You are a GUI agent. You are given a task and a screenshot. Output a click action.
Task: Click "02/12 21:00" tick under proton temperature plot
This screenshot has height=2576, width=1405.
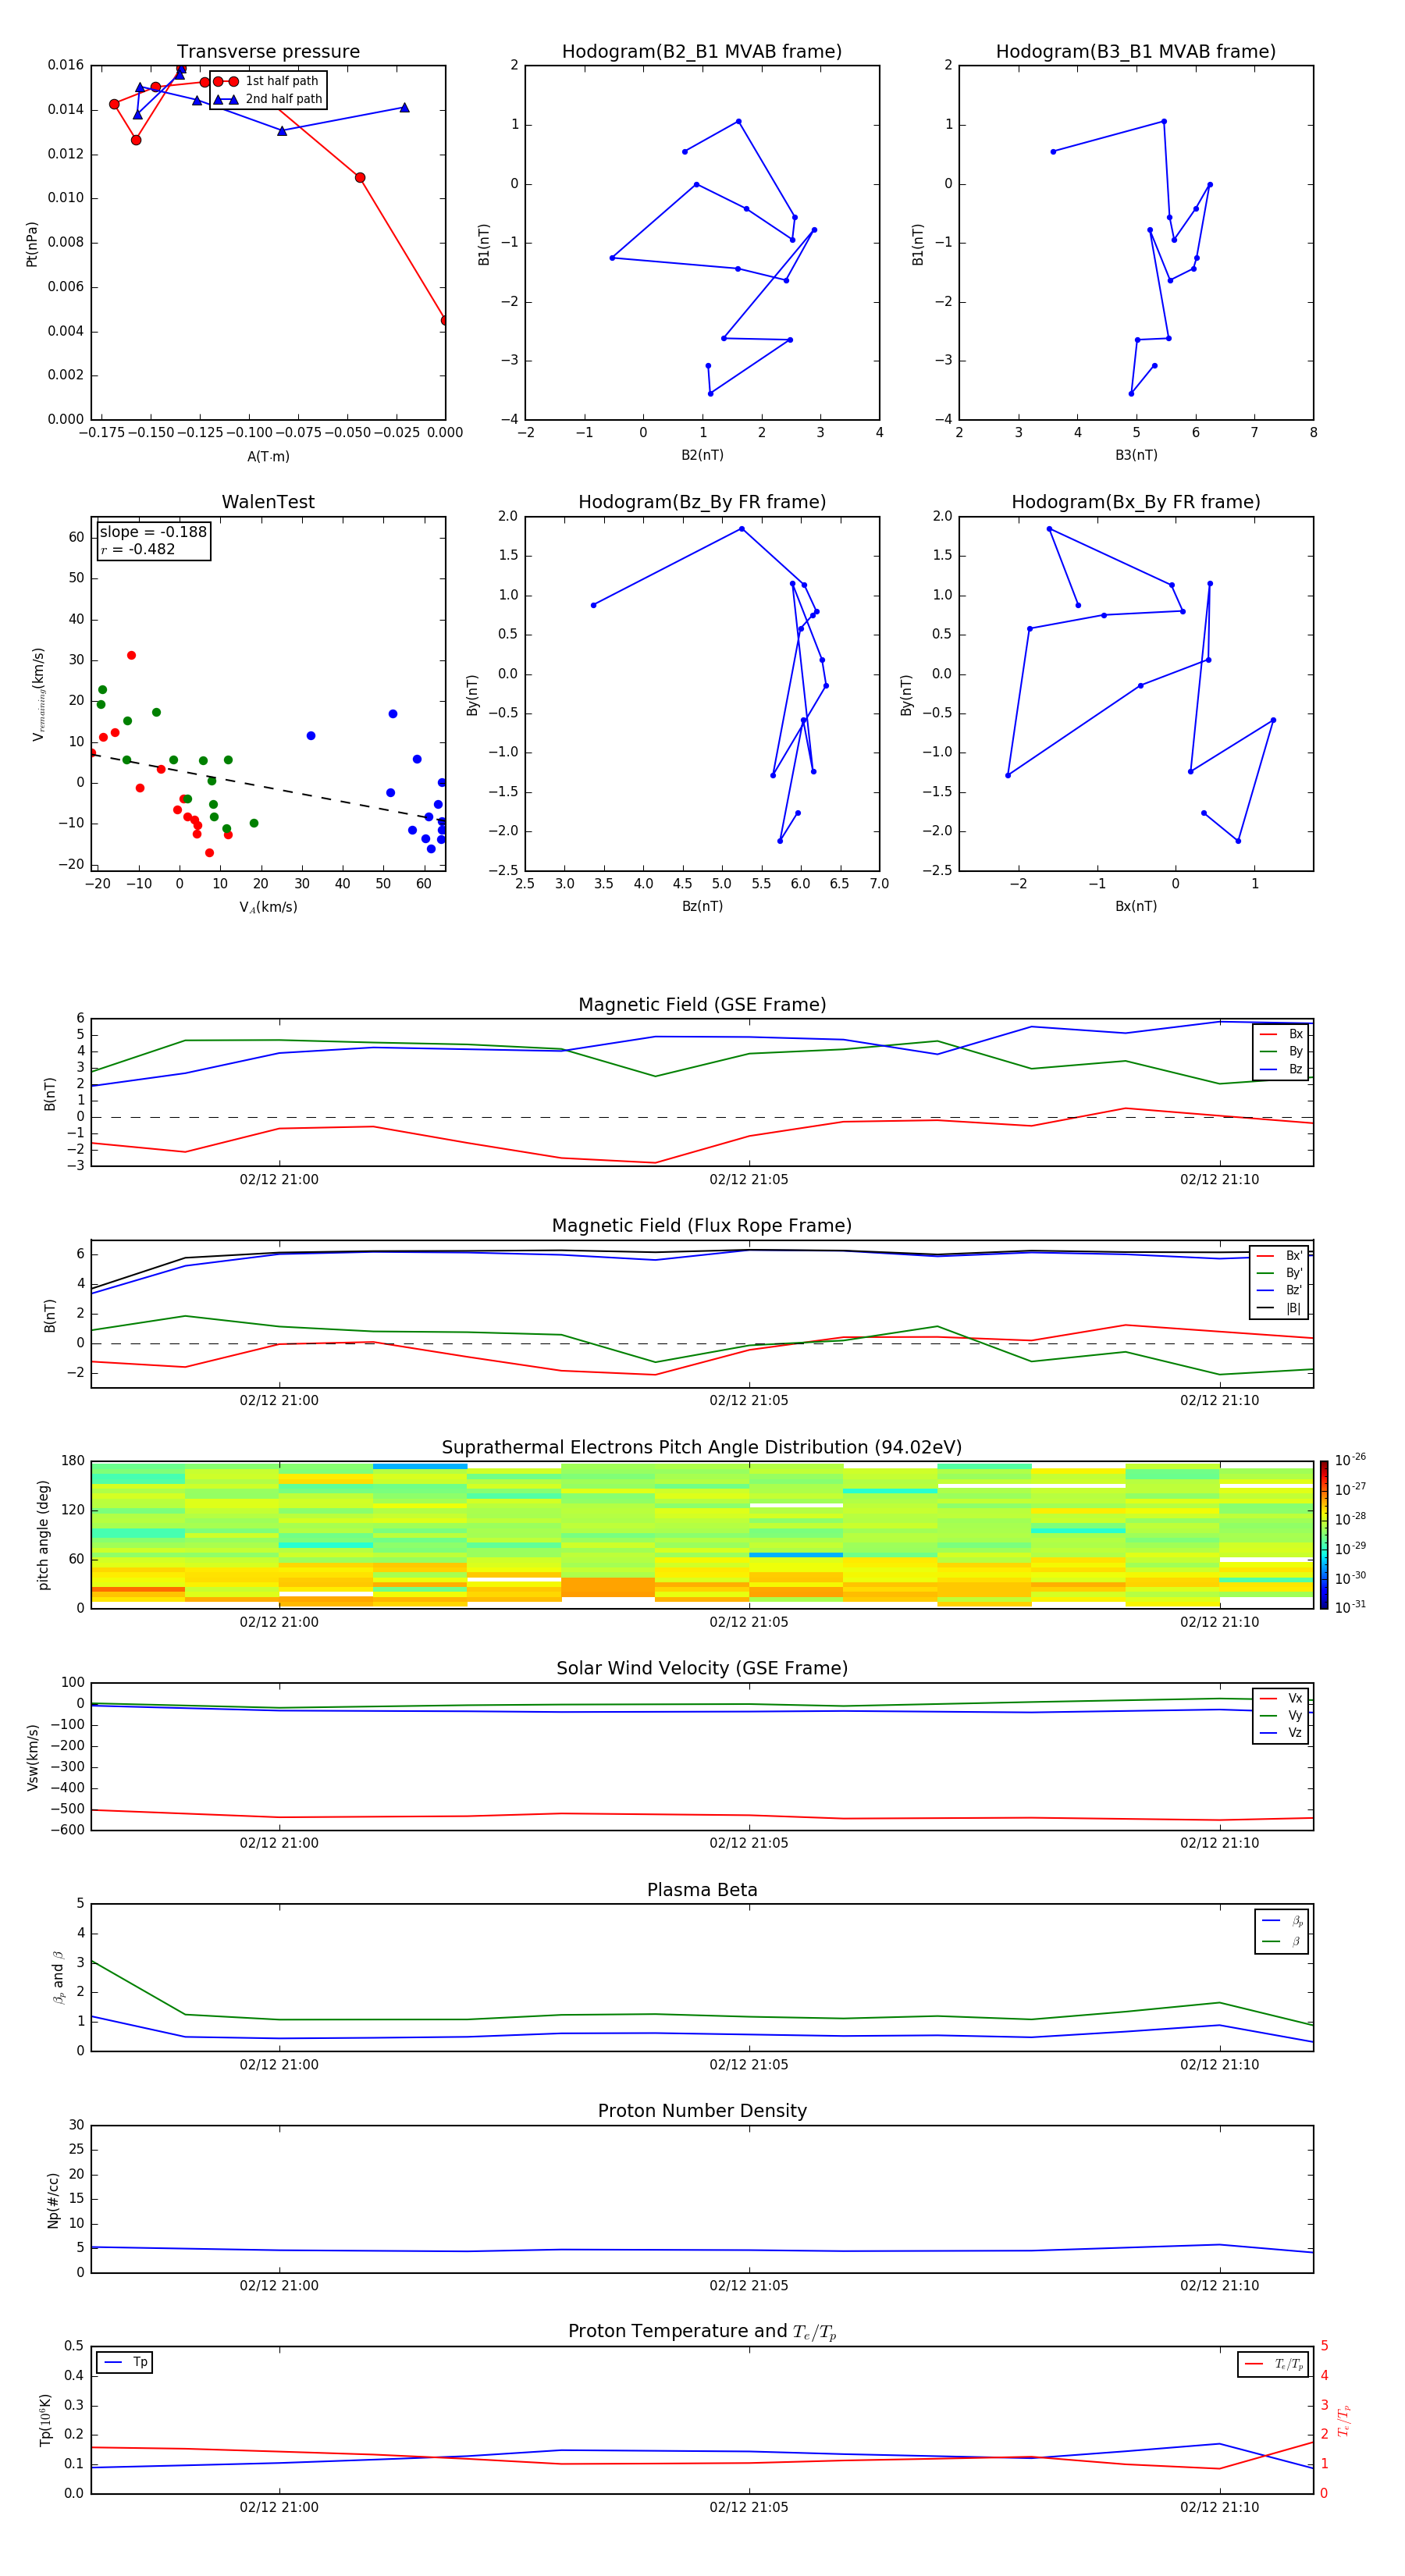point(279,2507)
